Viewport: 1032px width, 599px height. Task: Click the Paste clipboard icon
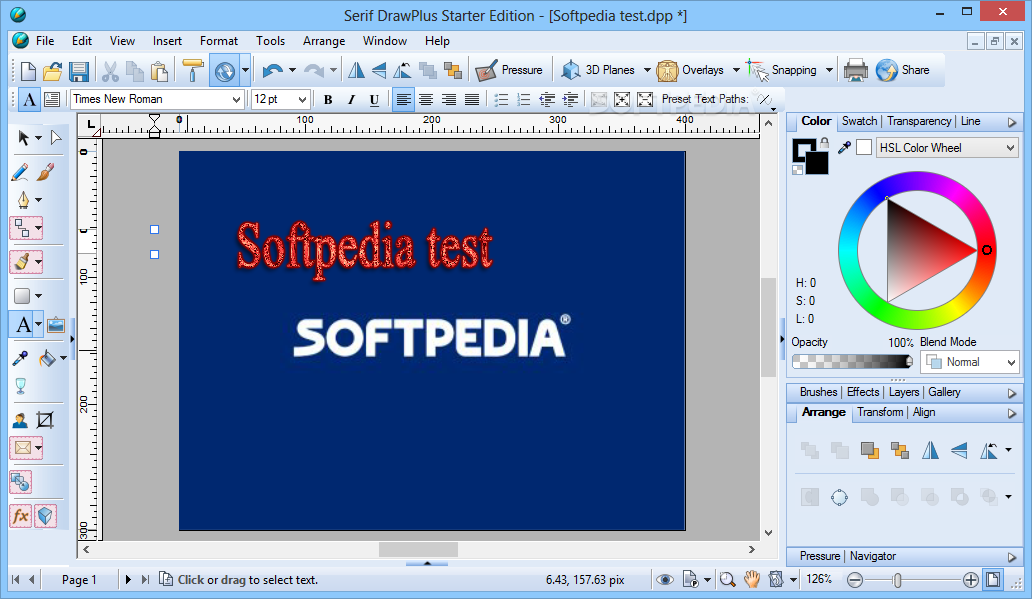point(159,70)
